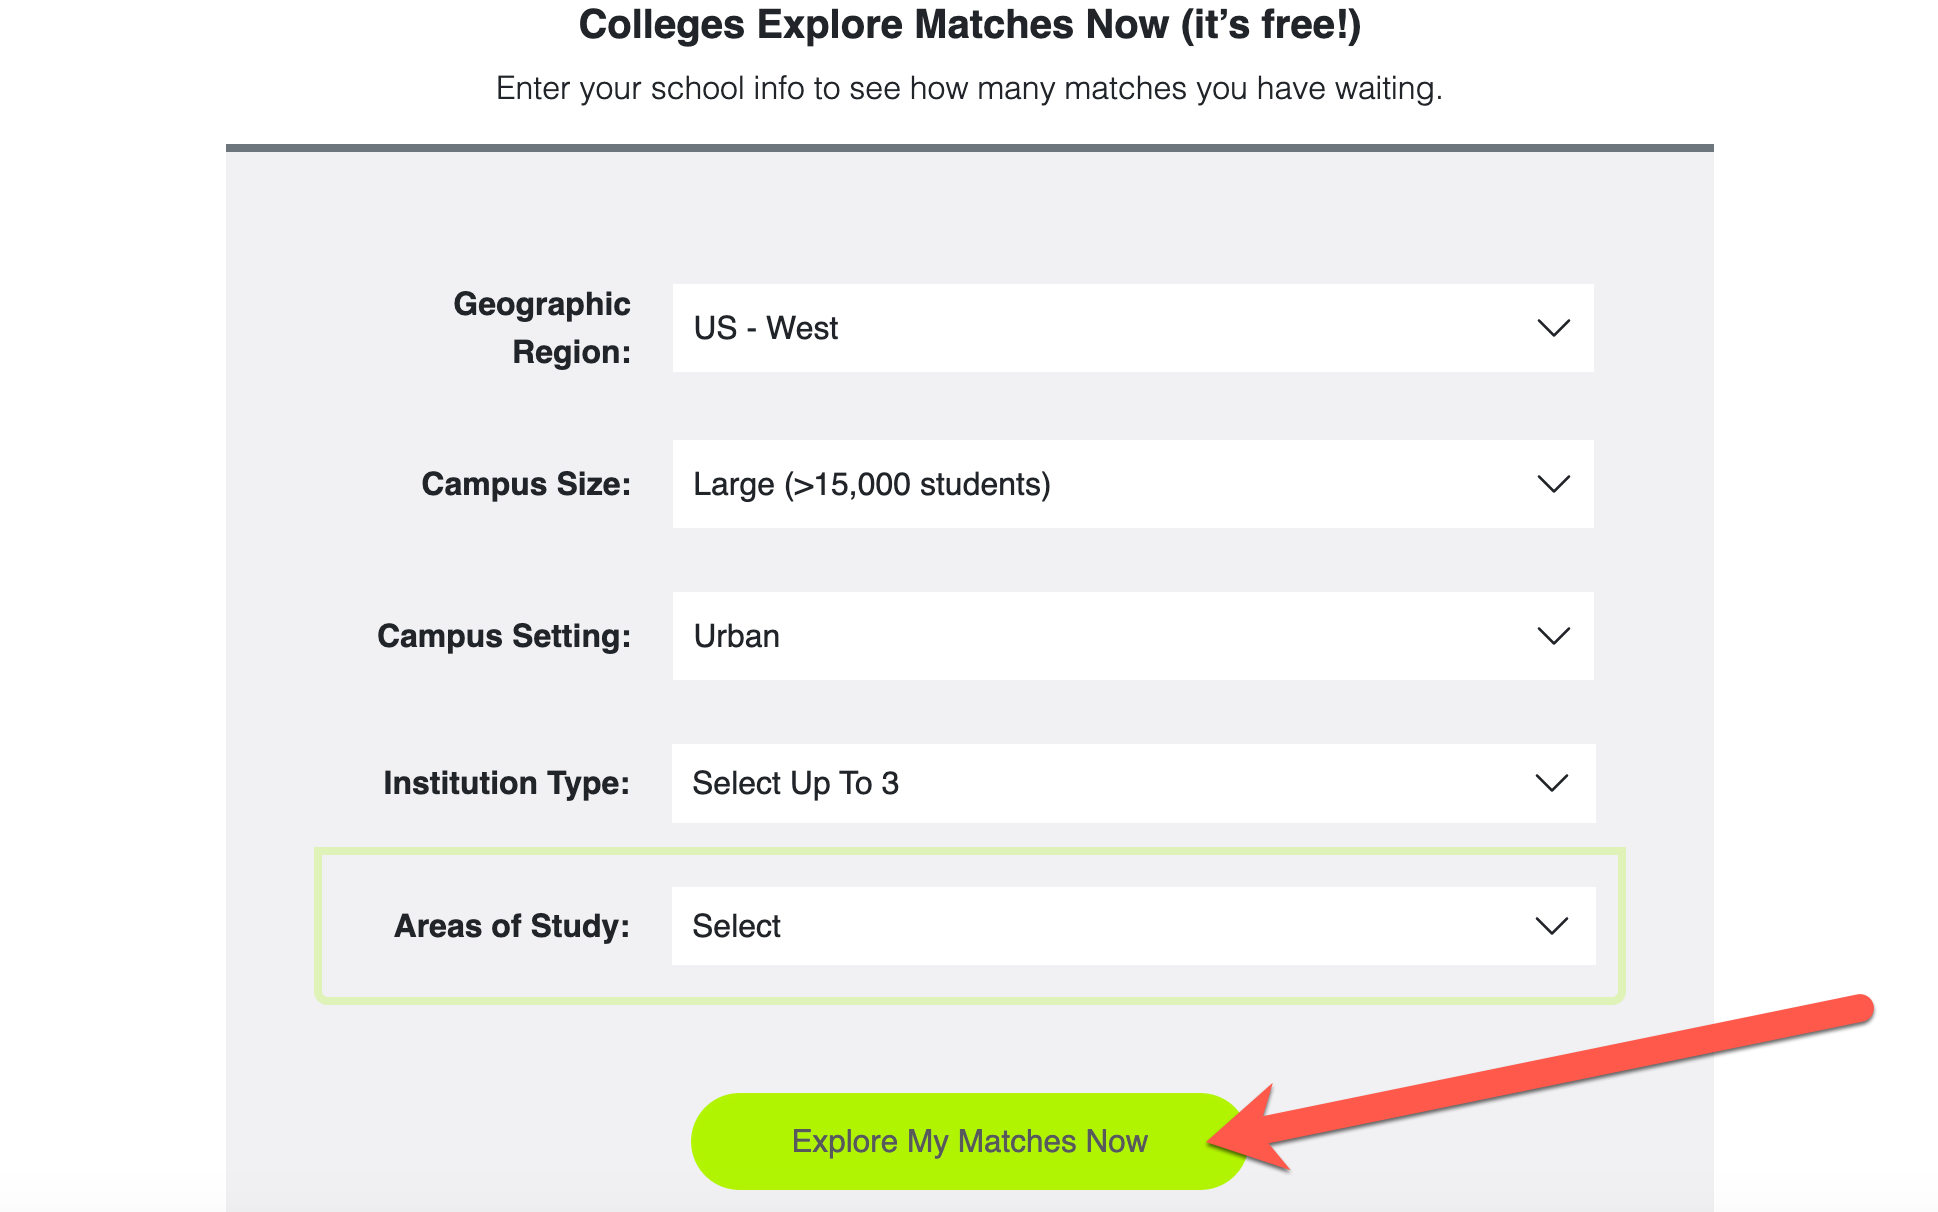Click the Institution Type chevron arrow
Image resolution: width=1938 pixels, height=1212 pixels.
(x=1551, y=783)
